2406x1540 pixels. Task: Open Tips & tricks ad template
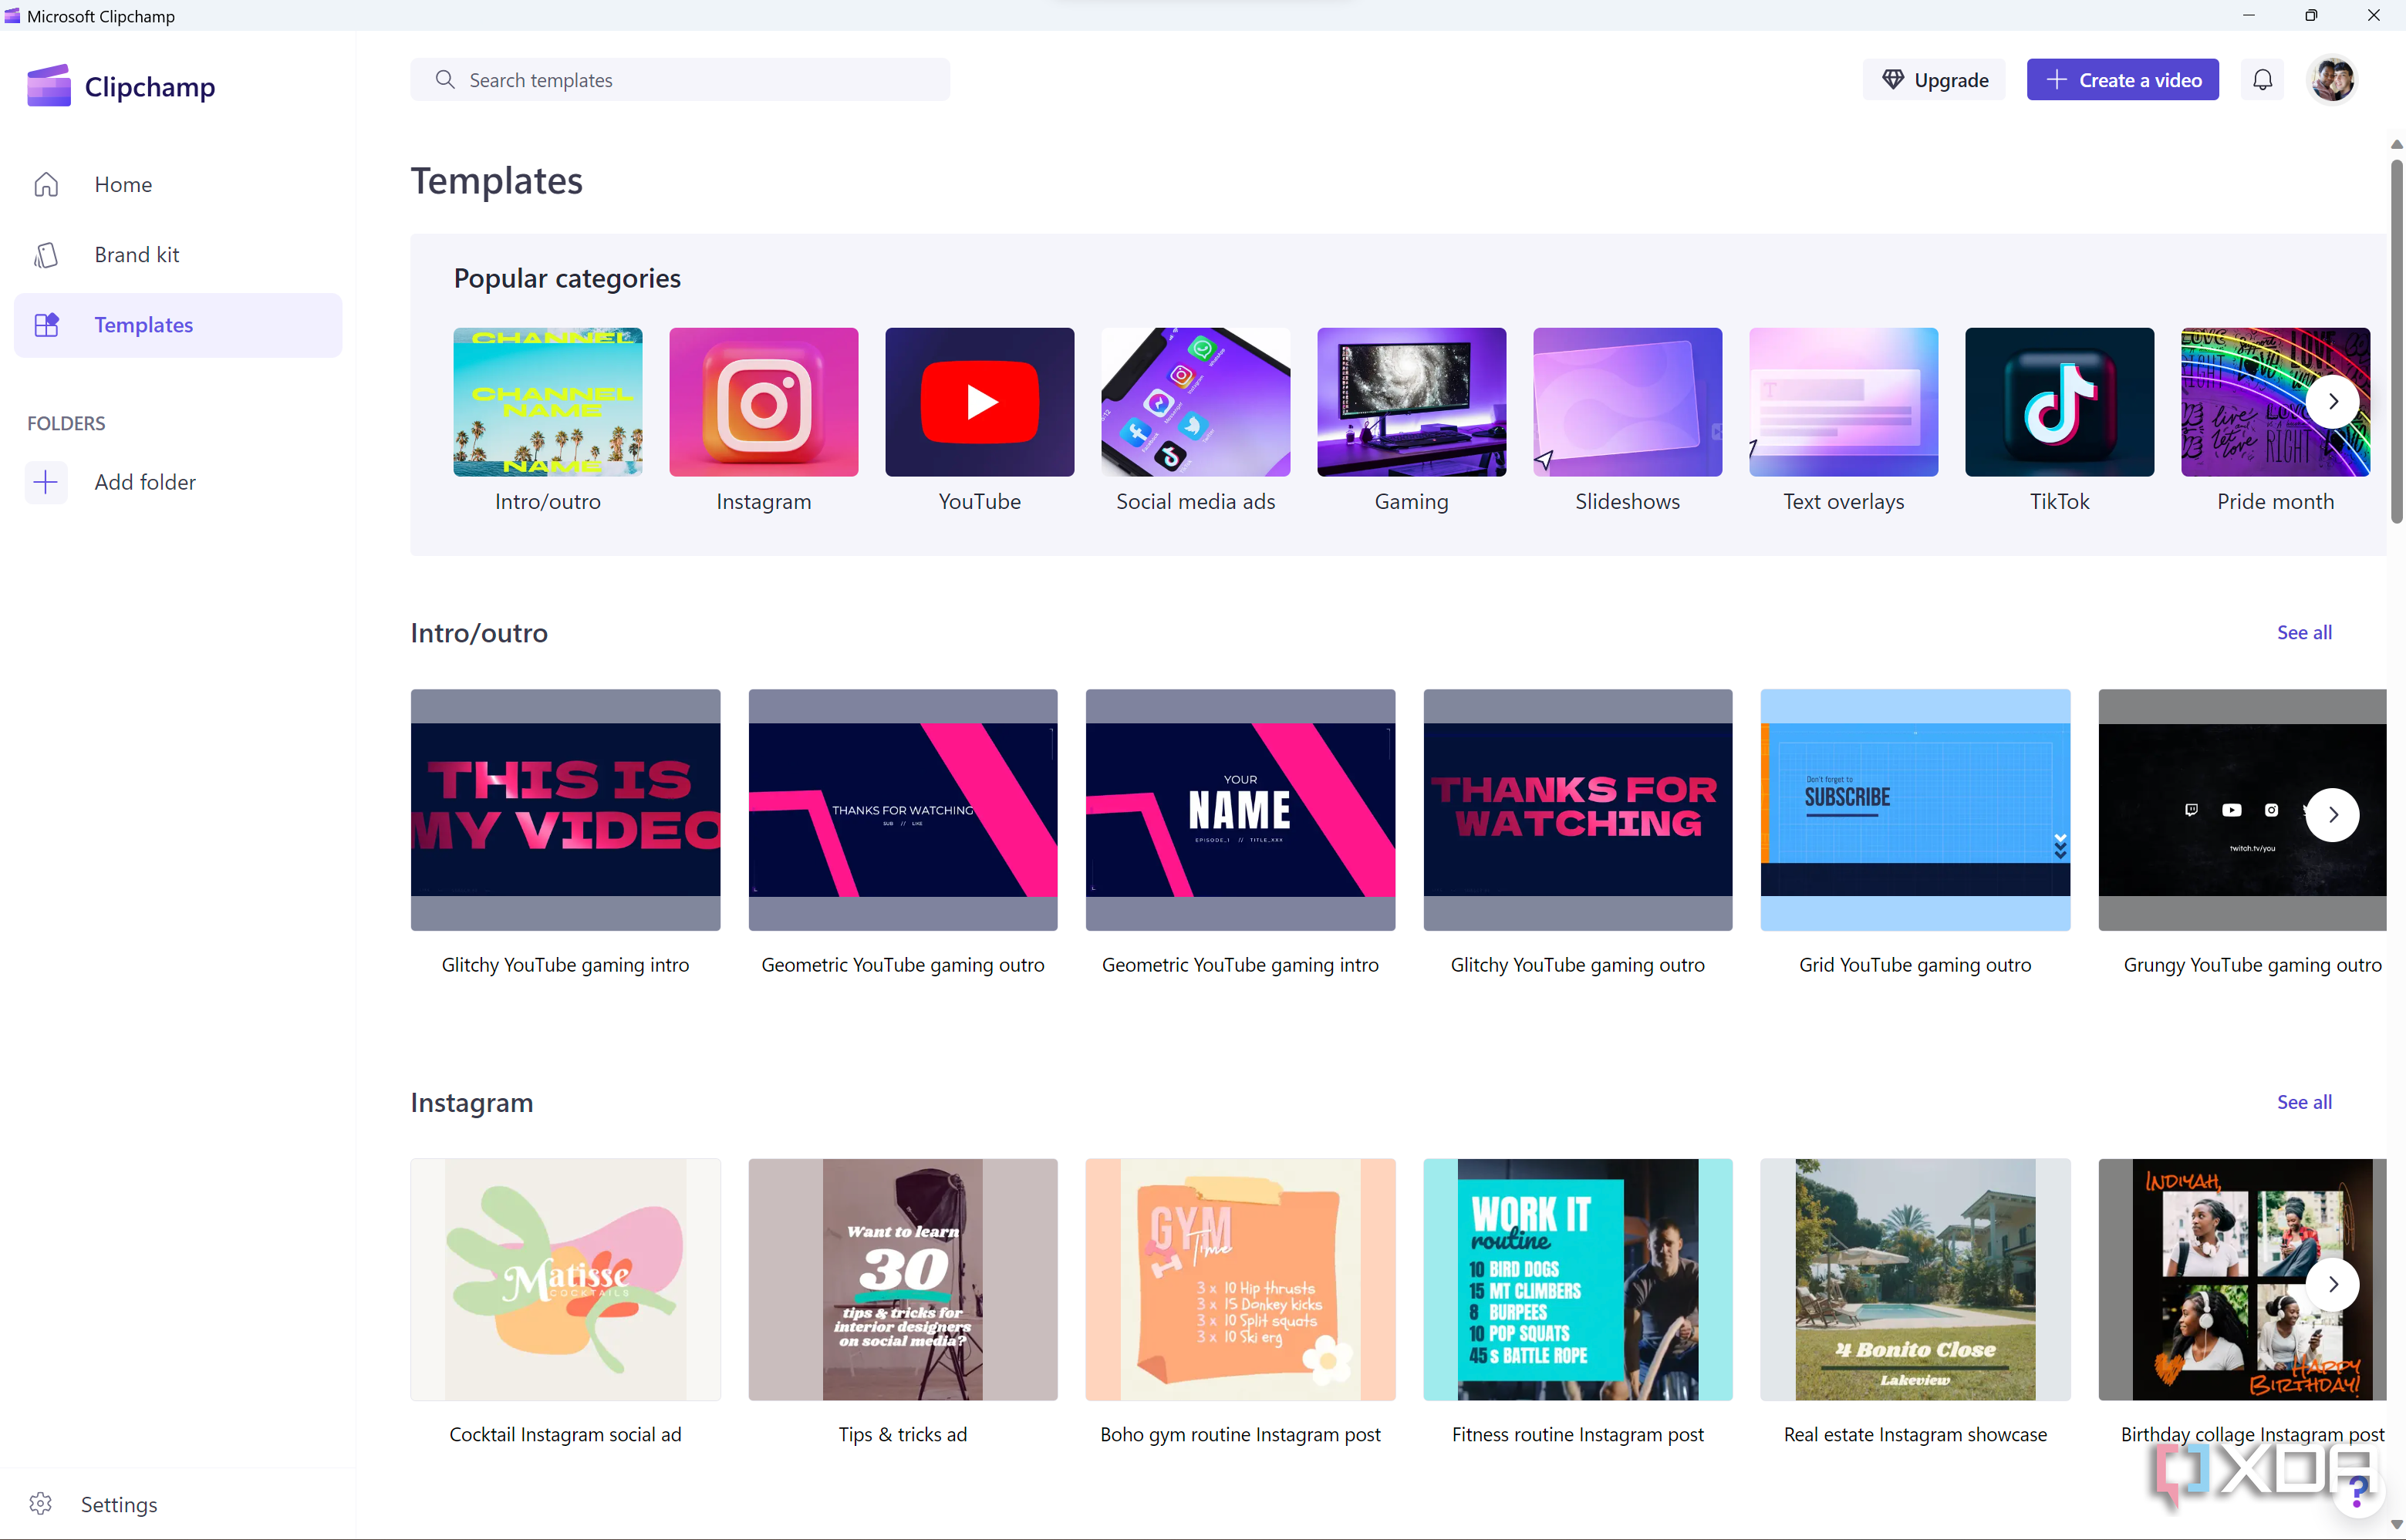[x=902, y=1280]
